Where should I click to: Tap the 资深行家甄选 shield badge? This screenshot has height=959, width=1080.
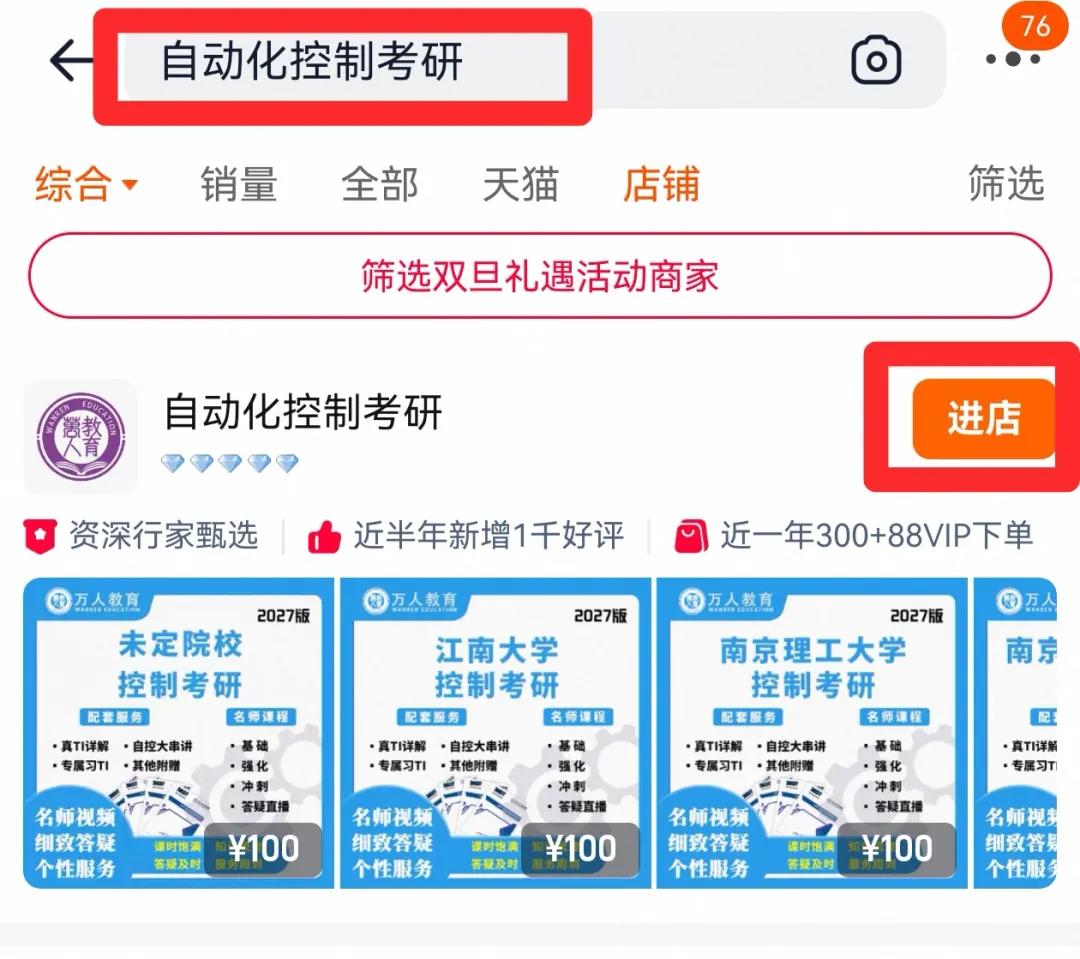[40, 536]
